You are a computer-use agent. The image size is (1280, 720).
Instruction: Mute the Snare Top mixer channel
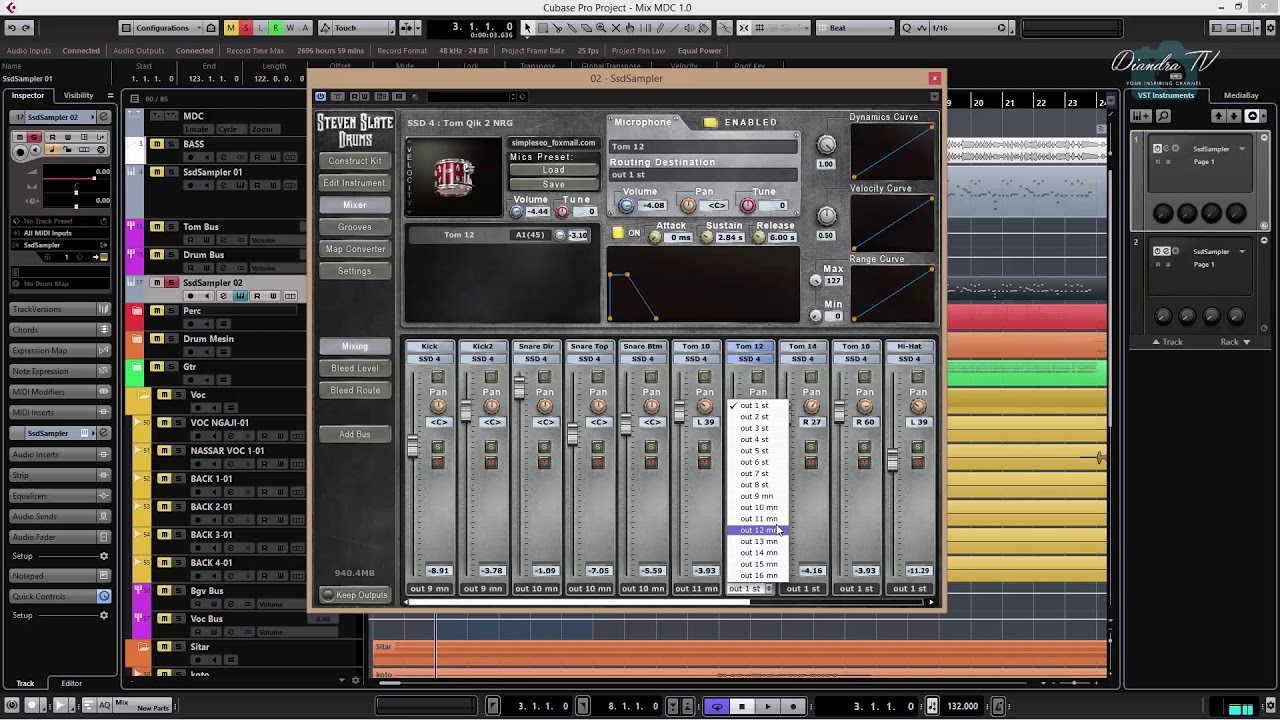coord(597,462)
